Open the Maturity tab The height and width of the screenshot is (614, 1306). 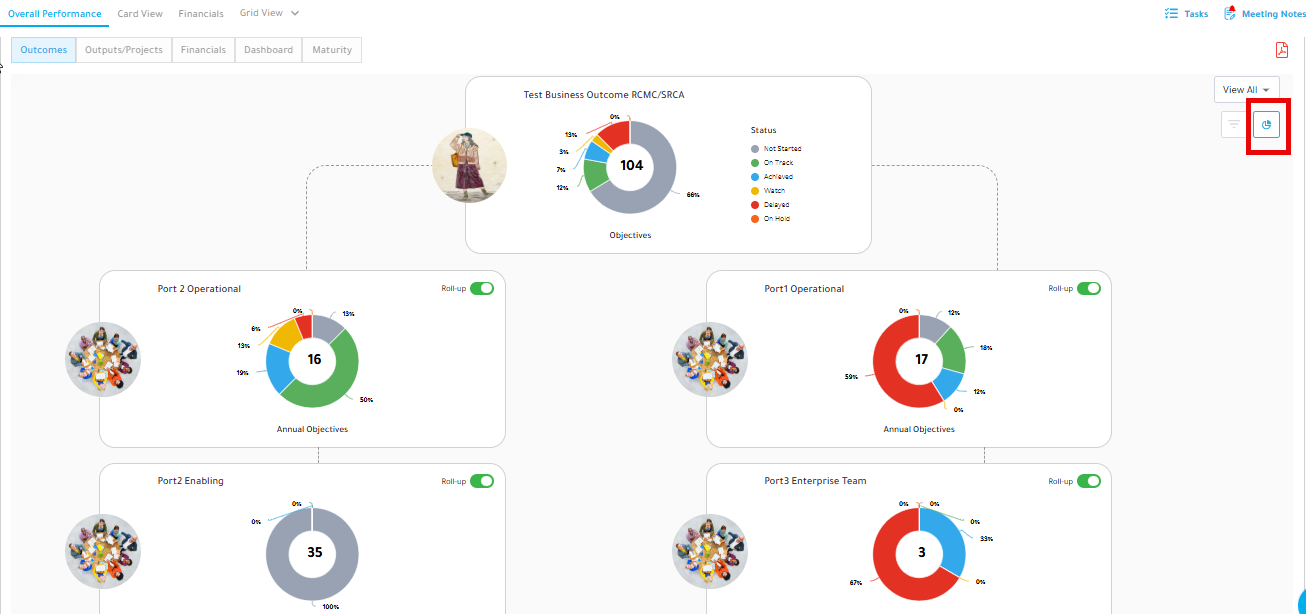[332, 50]
